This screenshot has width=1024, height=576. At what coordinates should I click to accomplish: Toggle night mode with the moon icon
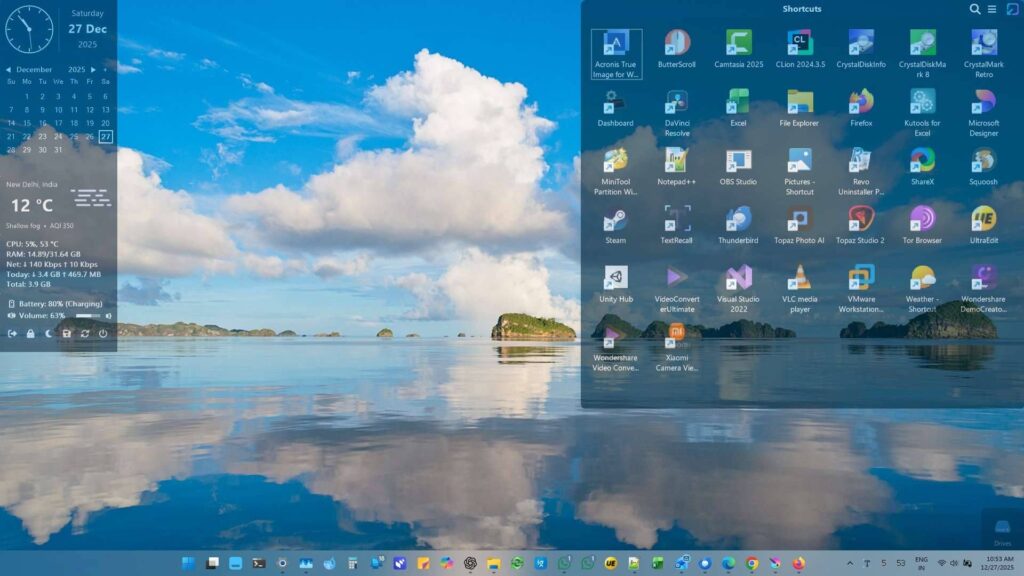(x=48, y=333)
